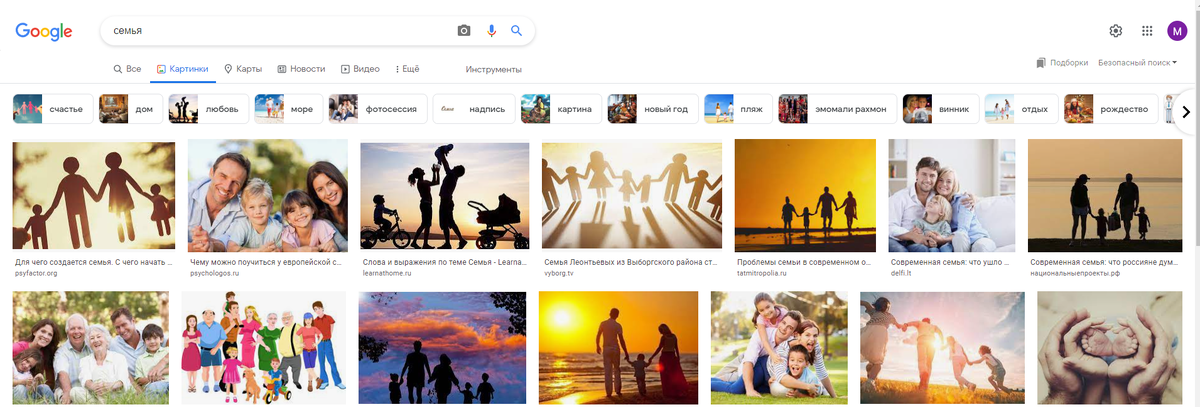The height and width of the screenshot is (407, 1200).
Task: Open Google settings gear icon
Action: click(1116, 31)
